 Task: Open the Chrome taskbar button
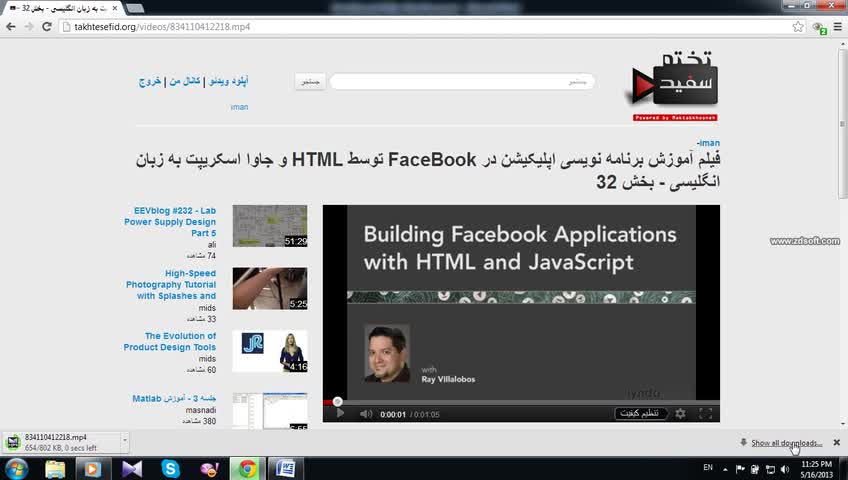pyautogui.click(x=248, y=469)
